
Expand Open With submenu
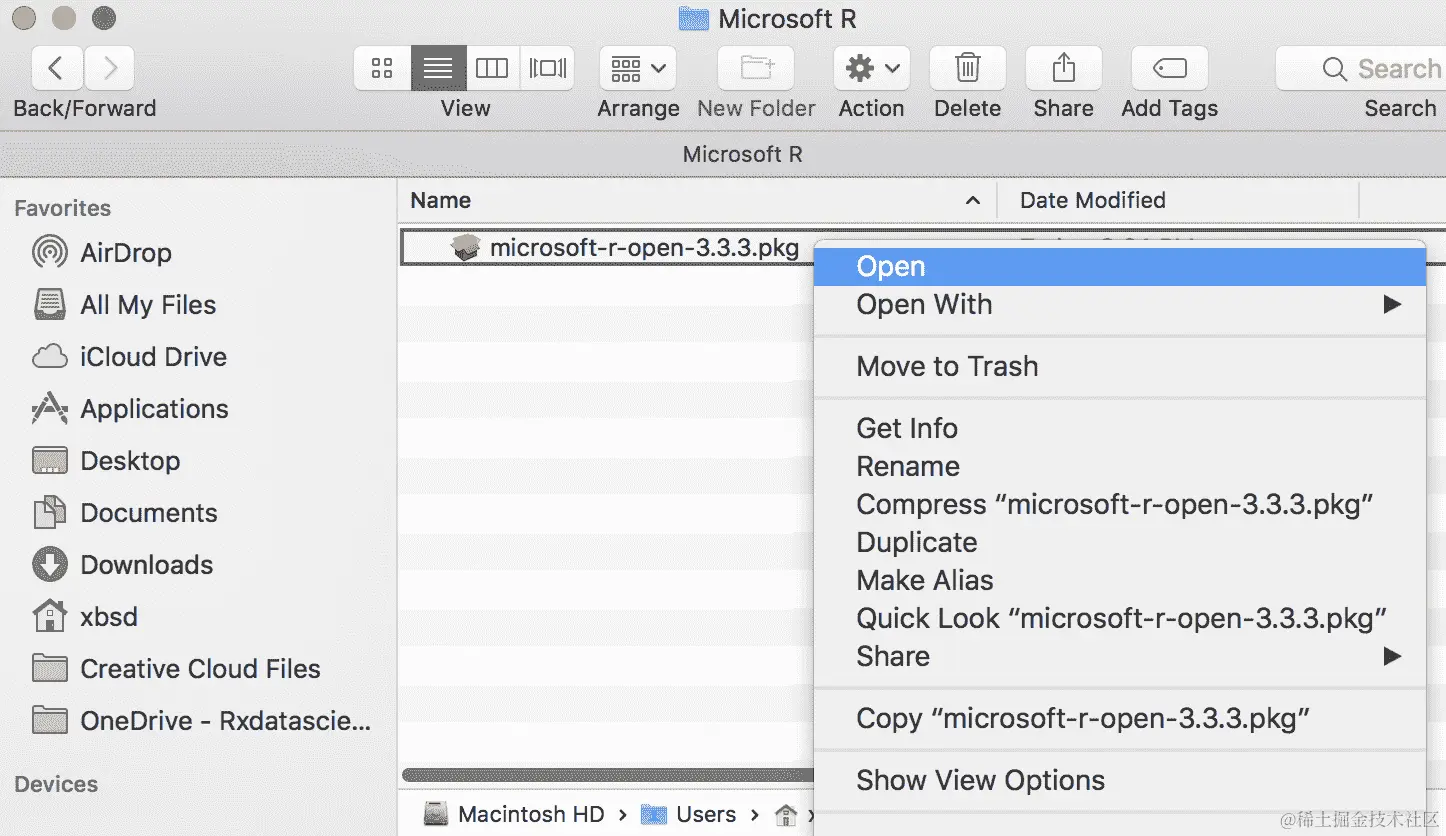pos(1119,305)
